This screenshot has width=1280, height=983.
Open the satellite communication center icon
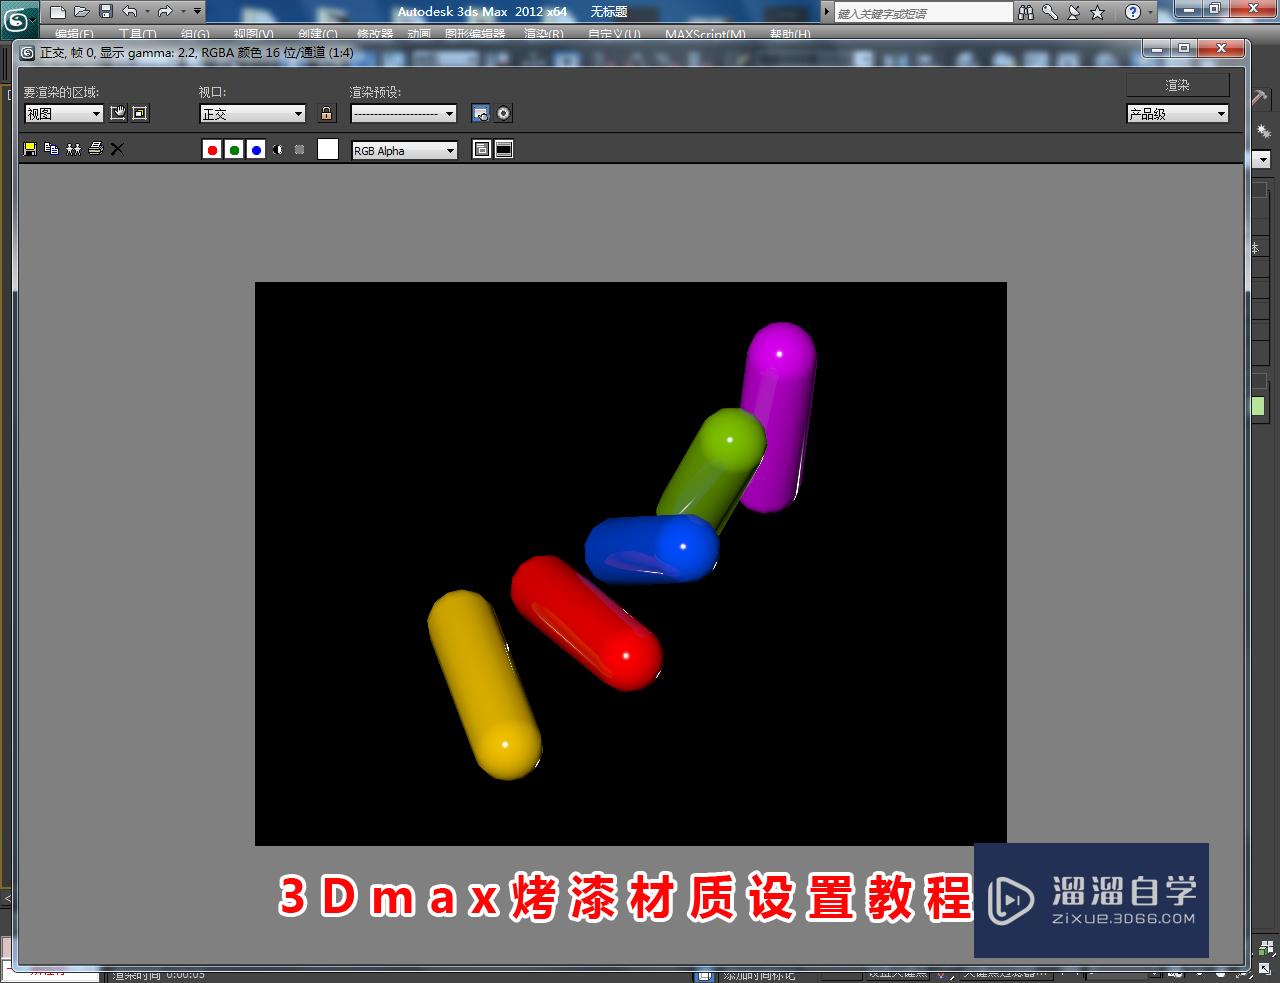click(1074, 12)
